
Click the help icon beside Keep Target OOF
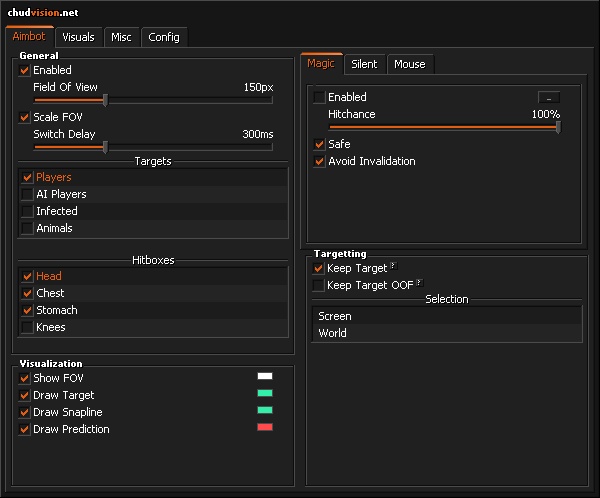coord(420,283)
